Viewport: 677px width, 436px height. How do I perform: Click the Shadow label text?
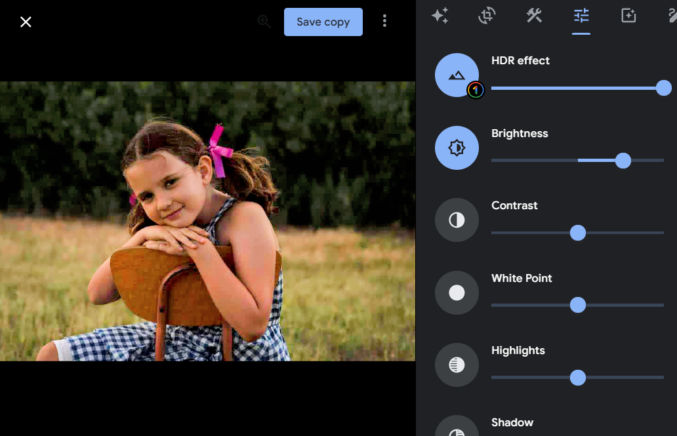tap(512, 422)
